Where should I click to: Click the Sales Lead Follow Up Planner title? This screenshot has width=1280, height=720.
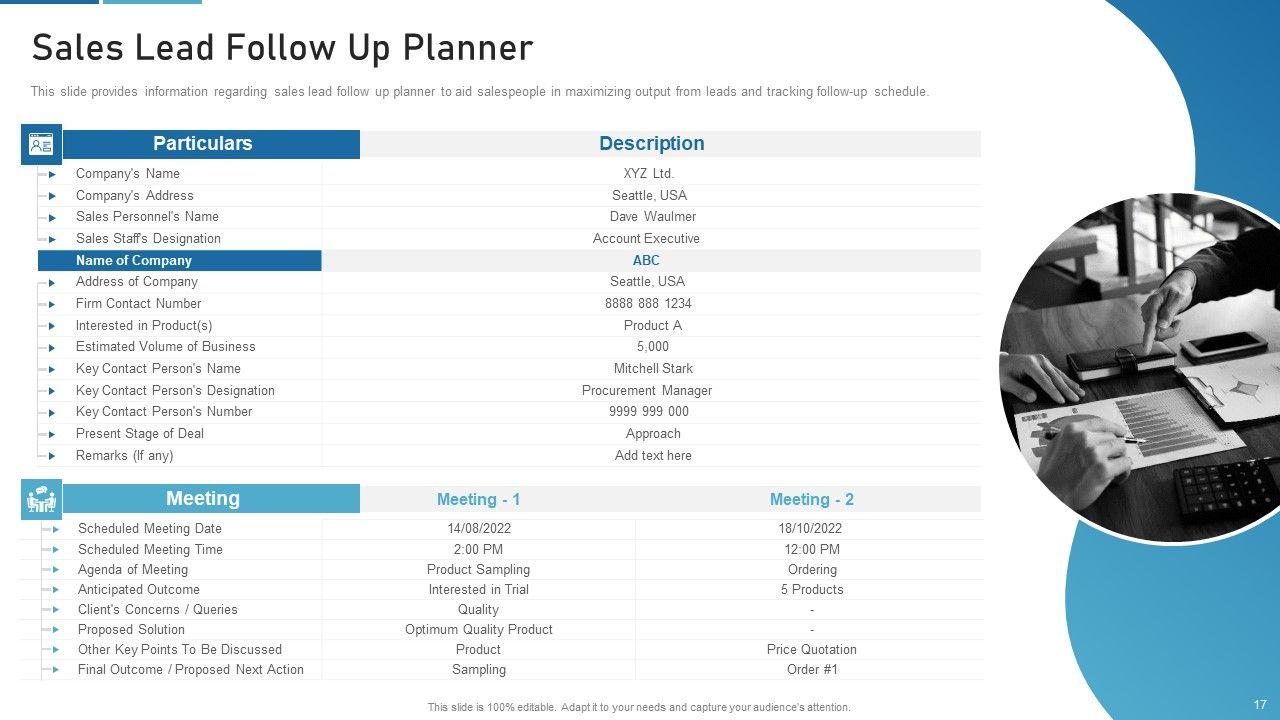[x=282, y=48]
